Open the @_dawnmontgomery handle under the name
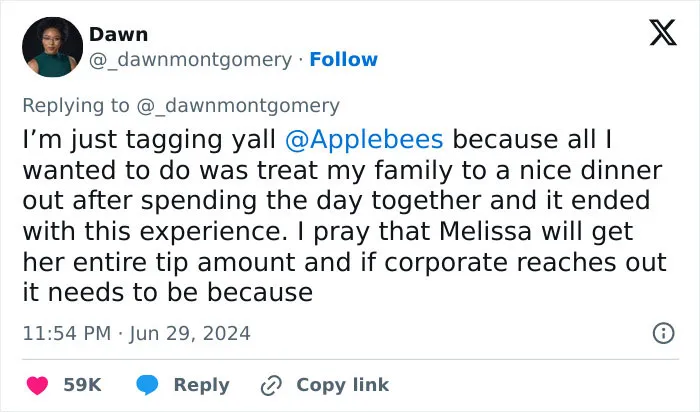The width and height of the screenshot is (700, 412). pyautogui.click(x=191, y=59)
